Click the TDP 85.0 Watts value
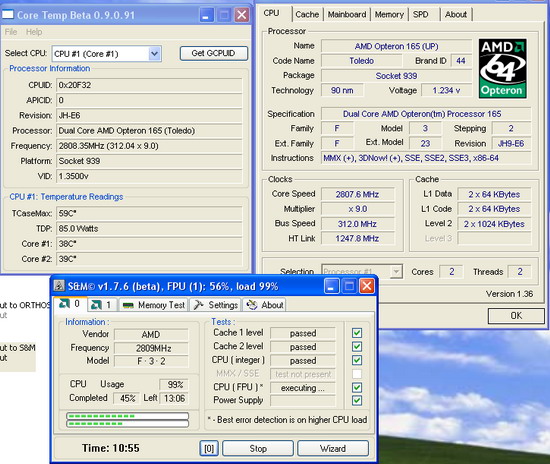This screenshot has height=464, width=550. 149,229
